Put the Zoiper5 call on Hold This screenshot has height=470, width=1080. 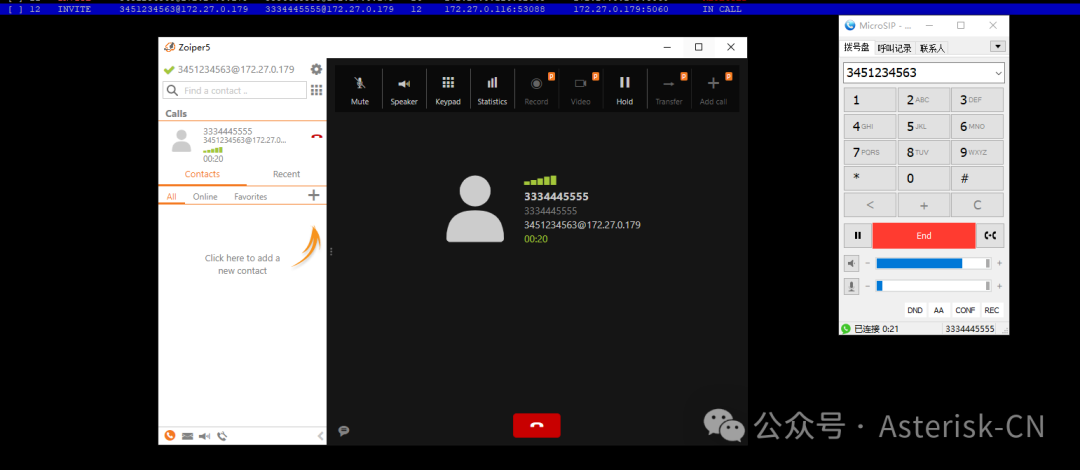point(625,90)
